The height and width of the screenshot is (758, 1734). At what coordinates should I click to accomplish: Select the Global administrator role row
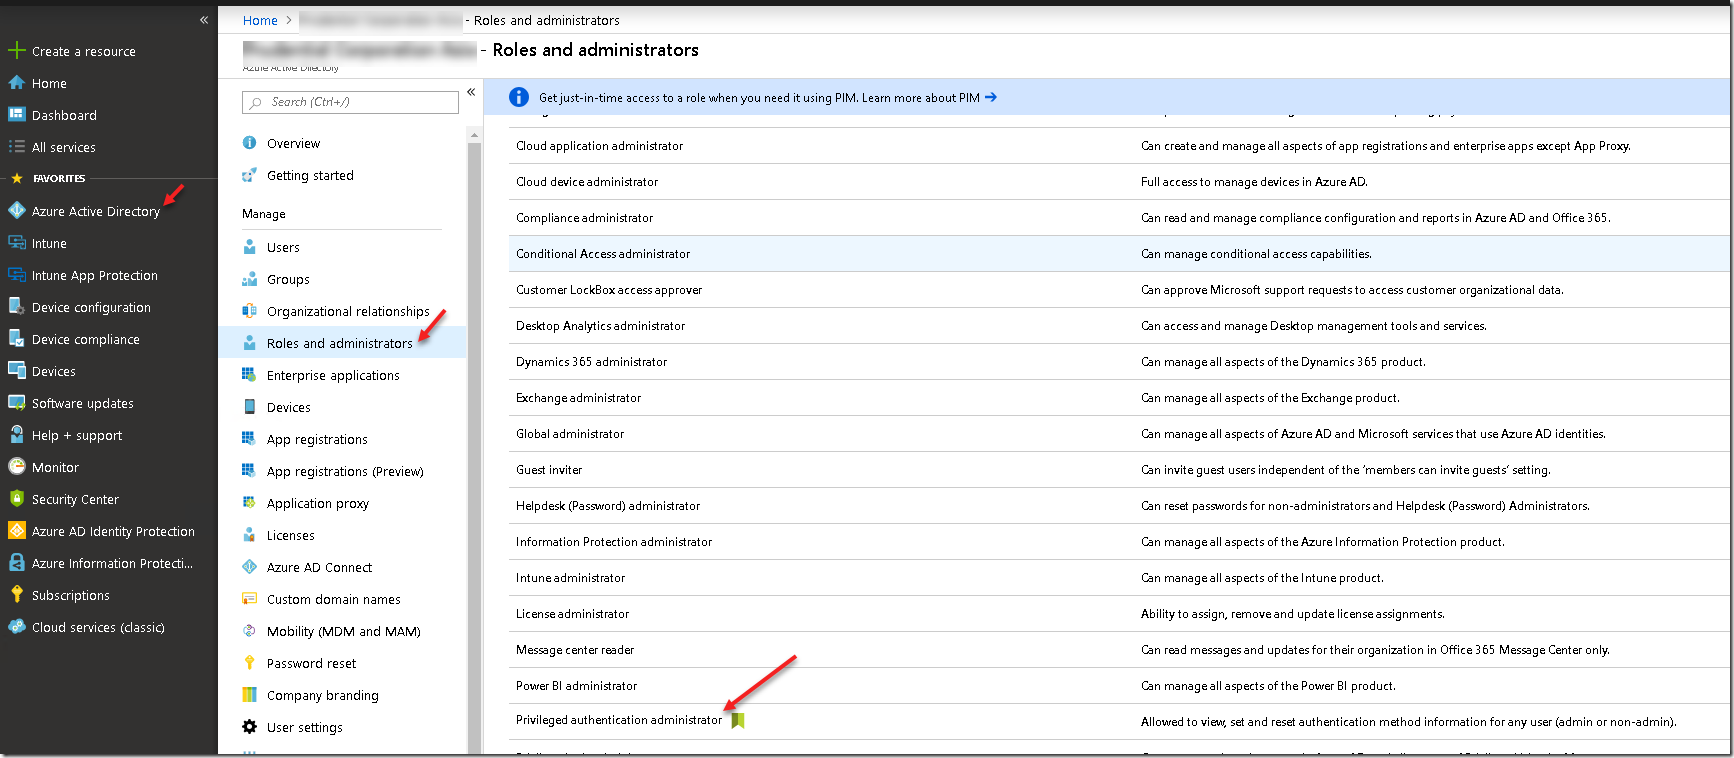click(x=570, y=434)
